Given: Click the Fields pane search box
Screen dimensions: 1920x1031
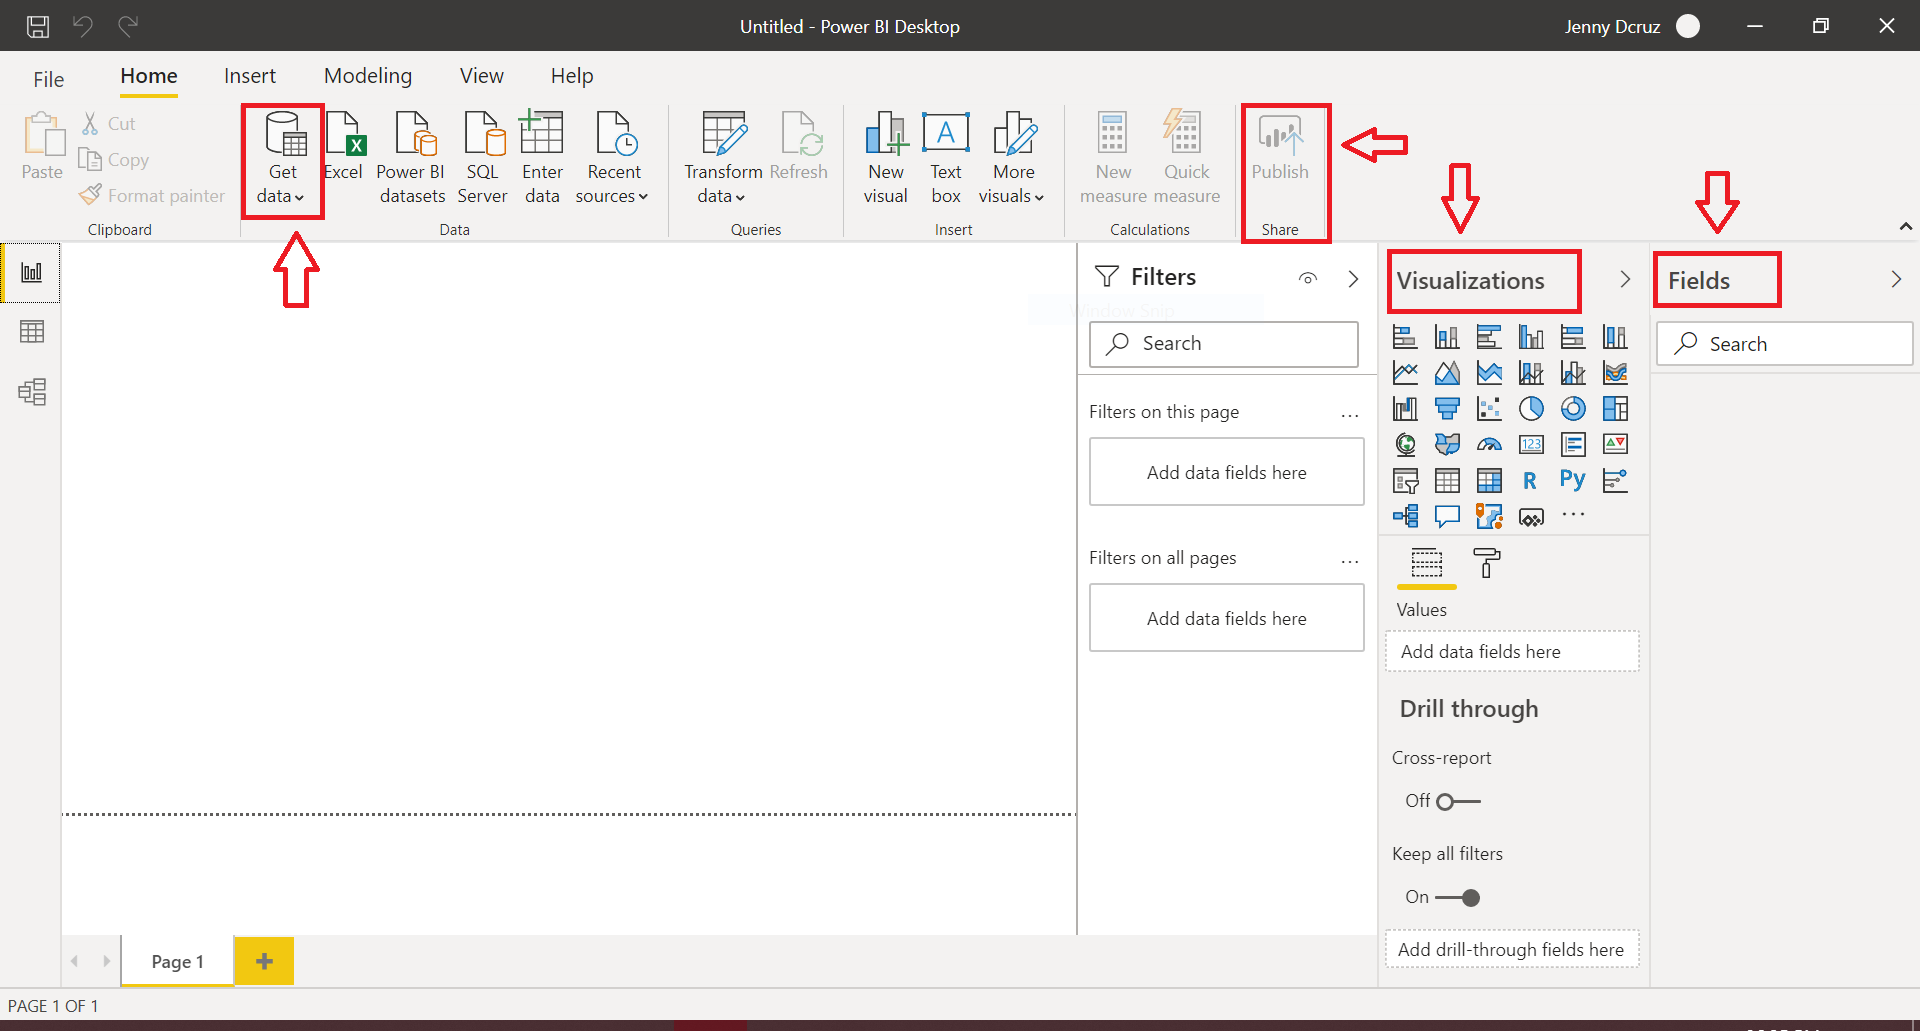Looking at the screenshot, I should [x=1784, y=343].
